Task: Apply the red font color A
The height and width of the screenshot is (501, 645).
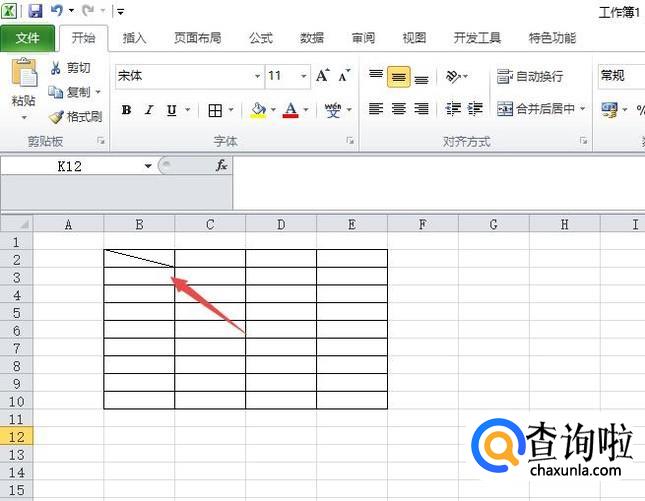Action: [x=290, y=110]
